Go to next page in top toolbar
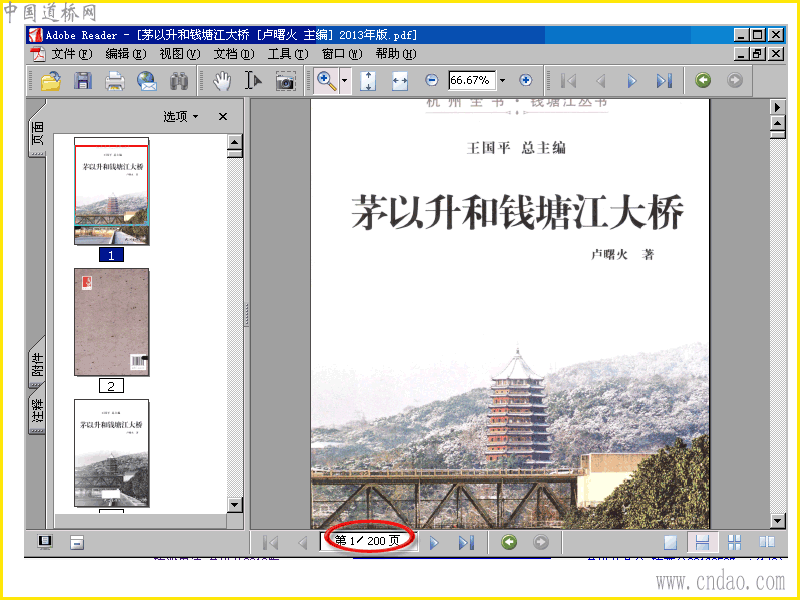800x600 pixels. pos(632,81)
